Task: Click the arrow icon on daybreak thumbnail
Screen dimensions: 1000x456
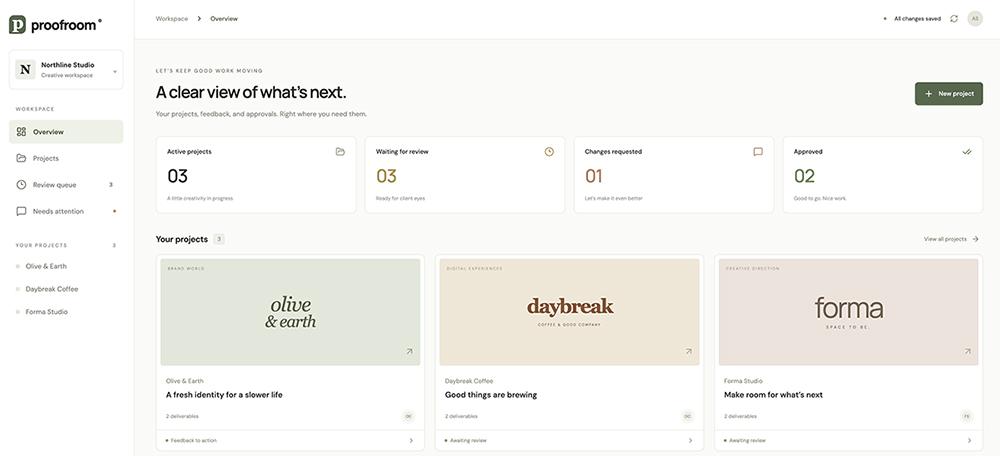Action: 688,351
